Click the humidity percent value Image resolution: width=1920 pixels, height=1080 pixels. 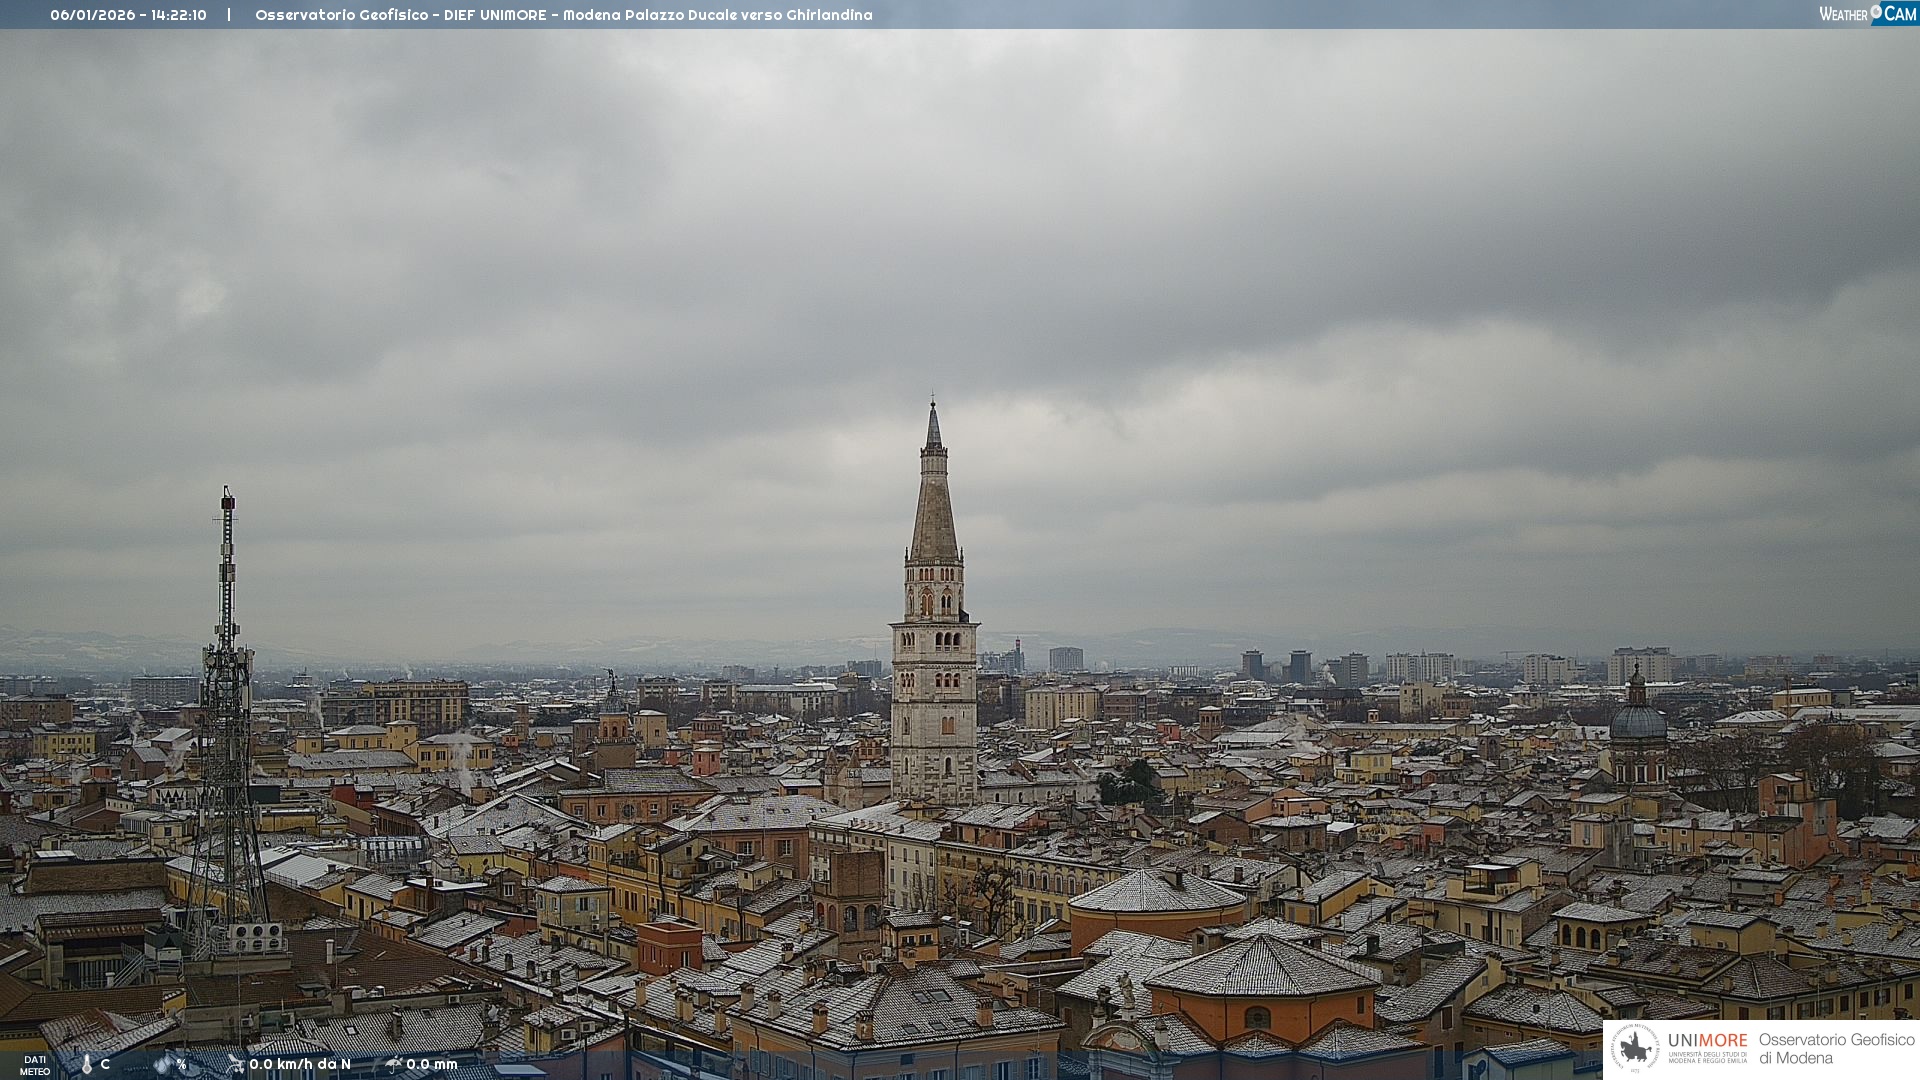[x=181, y=1064]
